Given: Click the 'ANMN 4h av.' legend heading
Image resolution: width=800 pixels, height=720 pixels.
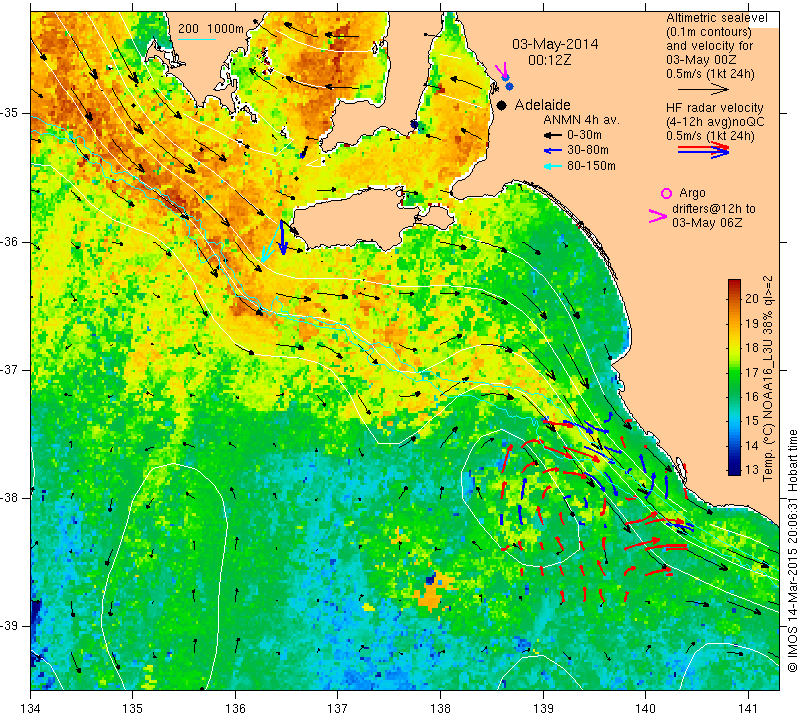Looking at the screenshot, I should pyautogui.click(x=581, y=120).
